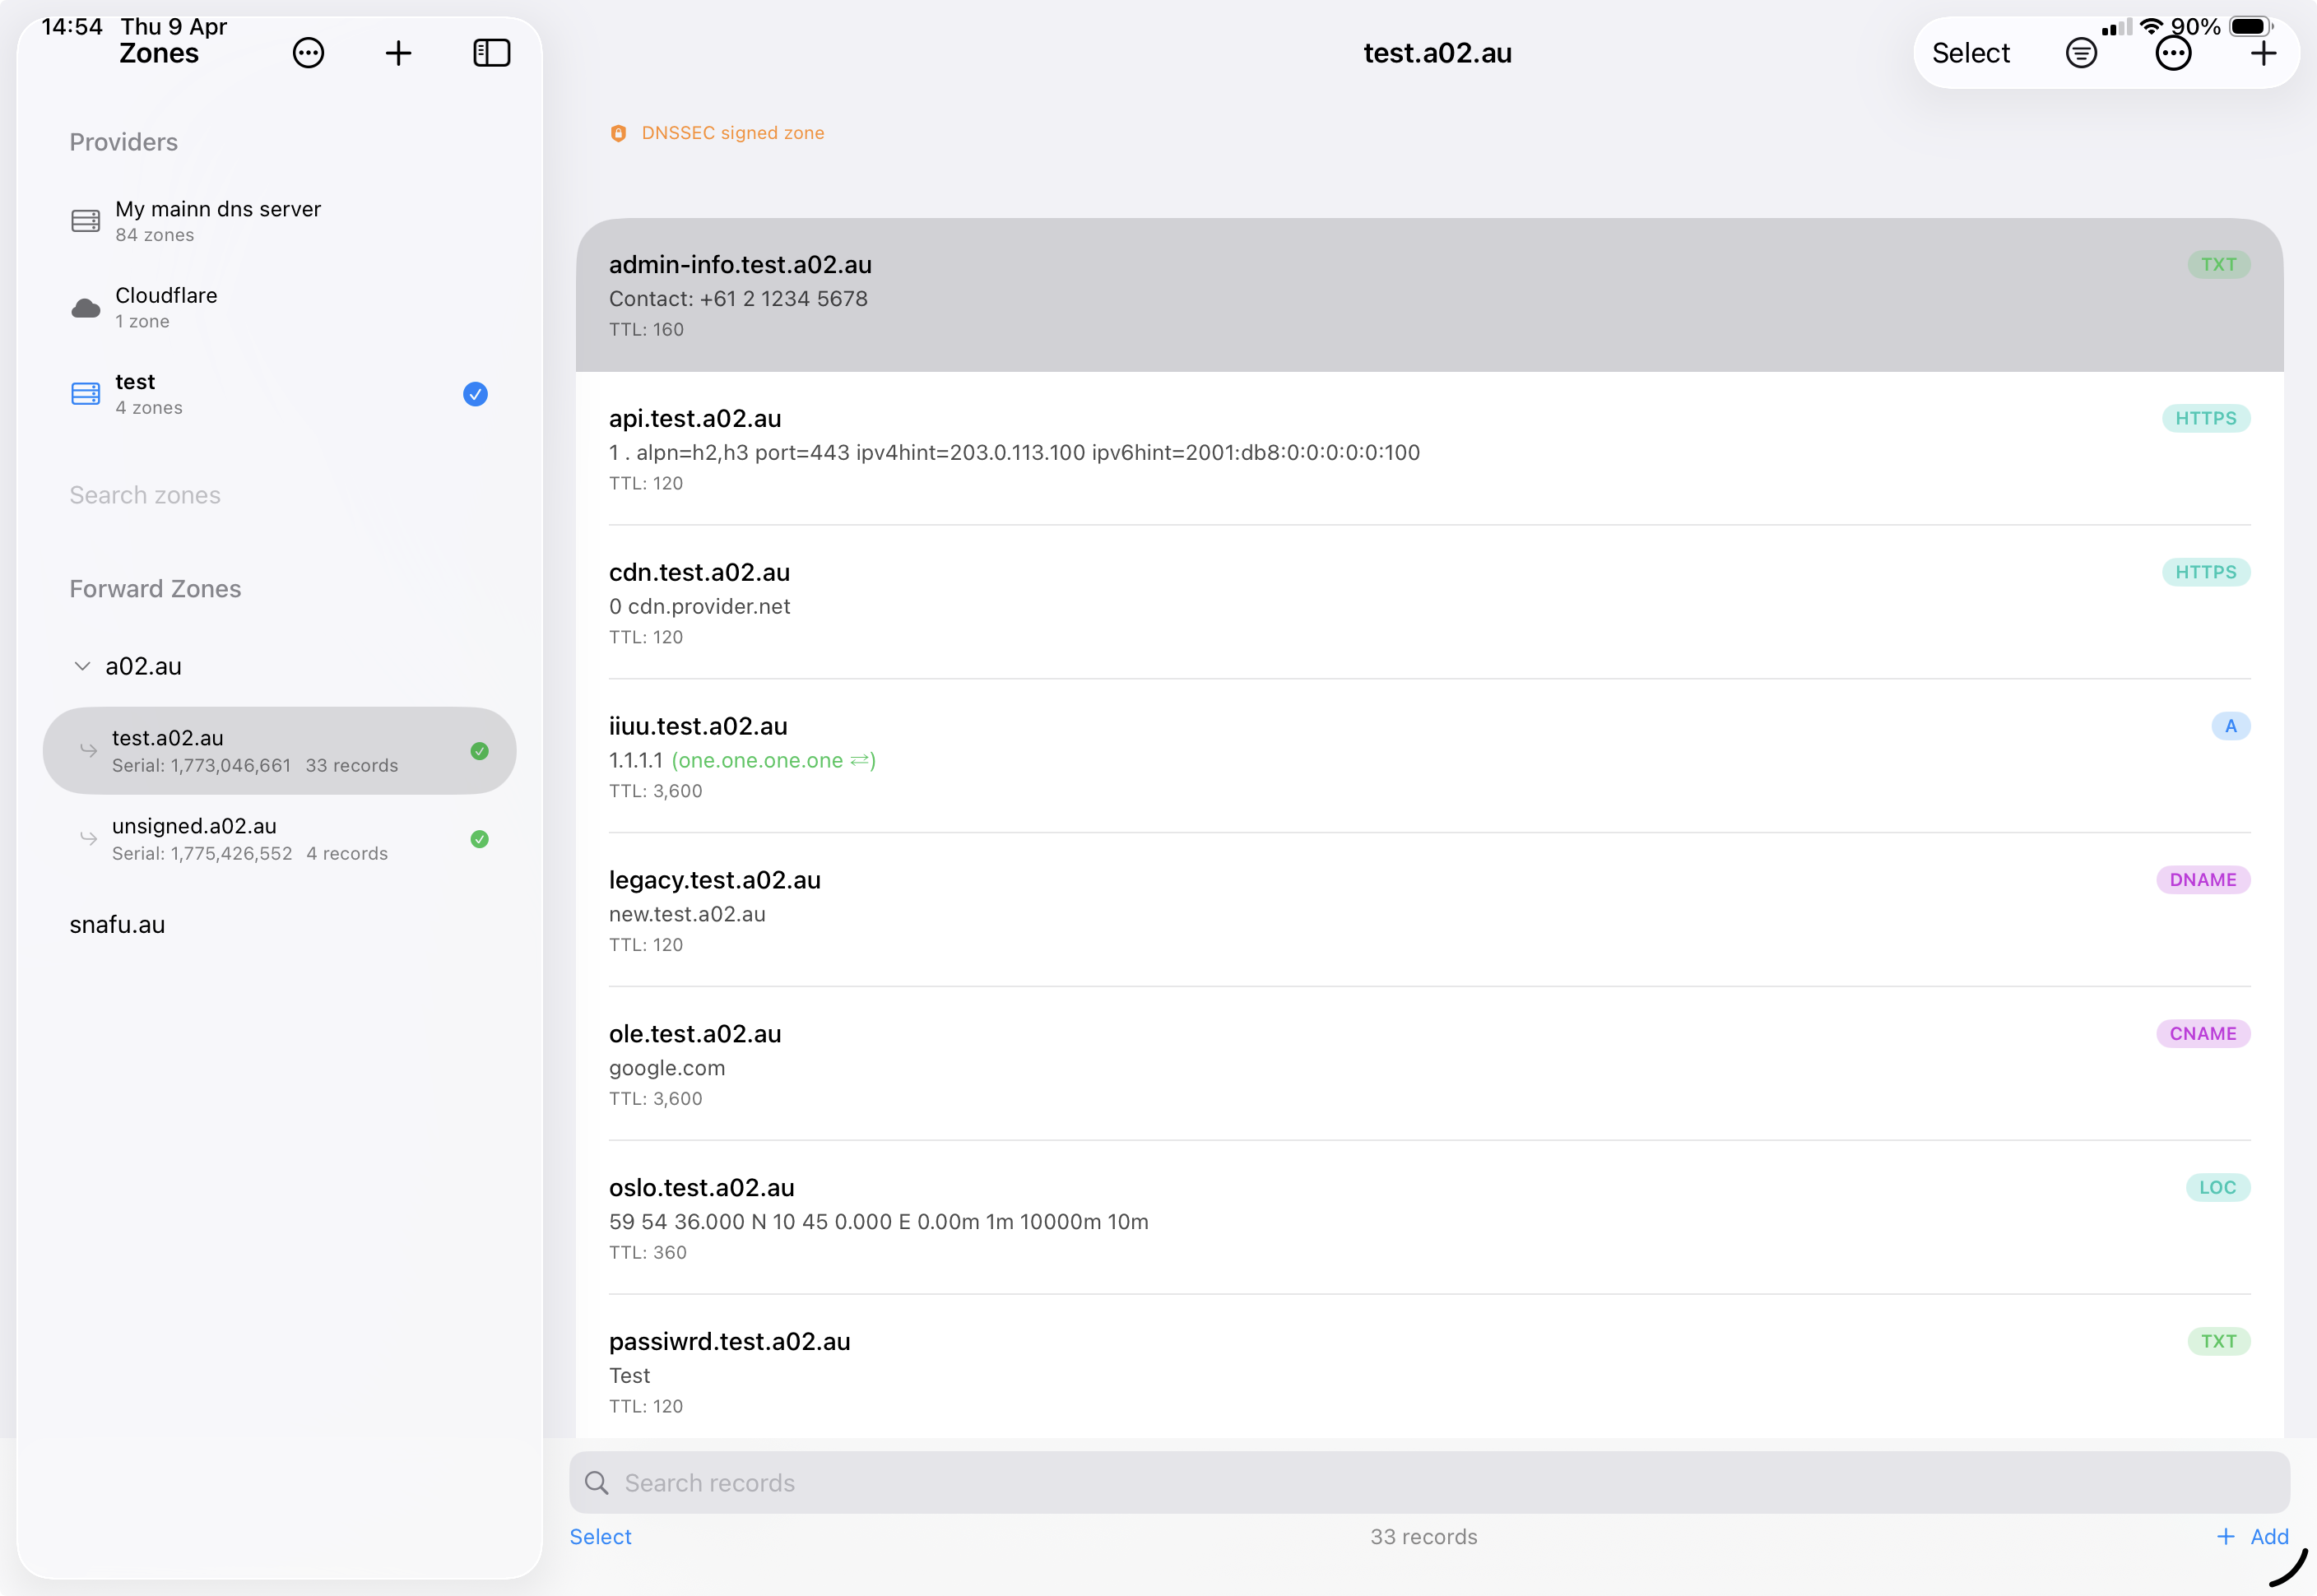Click the DNSSEC signed zone label

pos(733,133)
